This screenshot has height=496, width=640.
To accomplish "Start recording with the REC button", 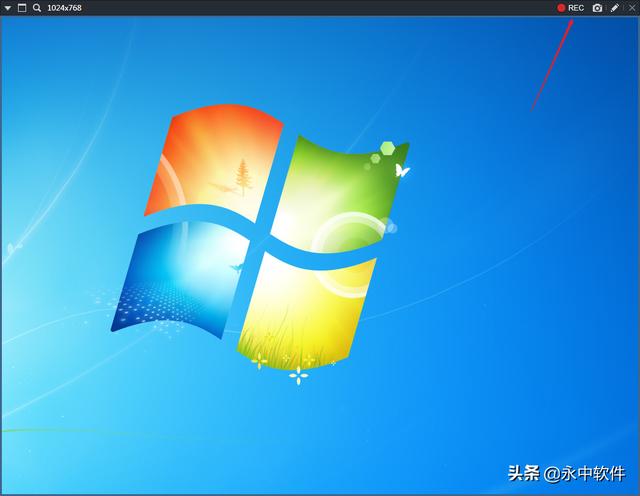I will (x=571, y=8).
